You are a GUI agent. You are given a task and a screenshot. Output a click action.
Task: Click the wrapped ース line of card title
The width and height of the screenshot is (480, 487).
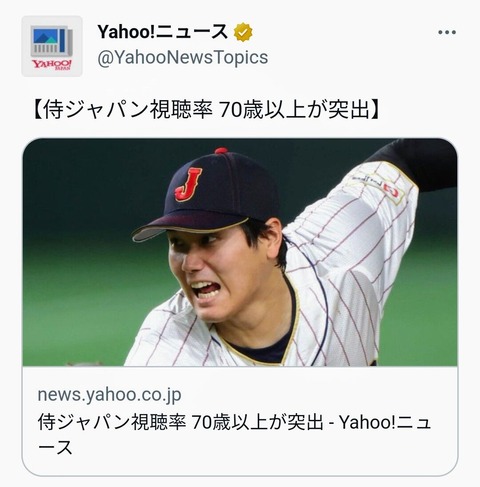click(55, 447)
